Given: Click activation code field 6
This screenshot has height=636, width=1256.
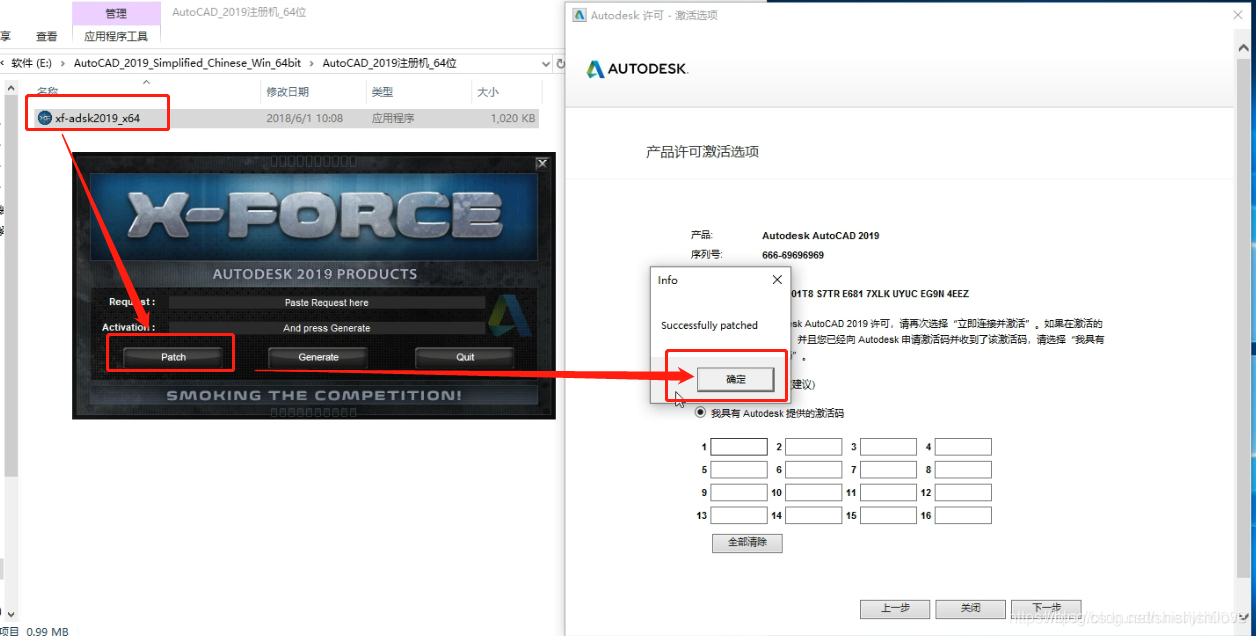Looking at the screenshot, I should click(x=814, y=470).
